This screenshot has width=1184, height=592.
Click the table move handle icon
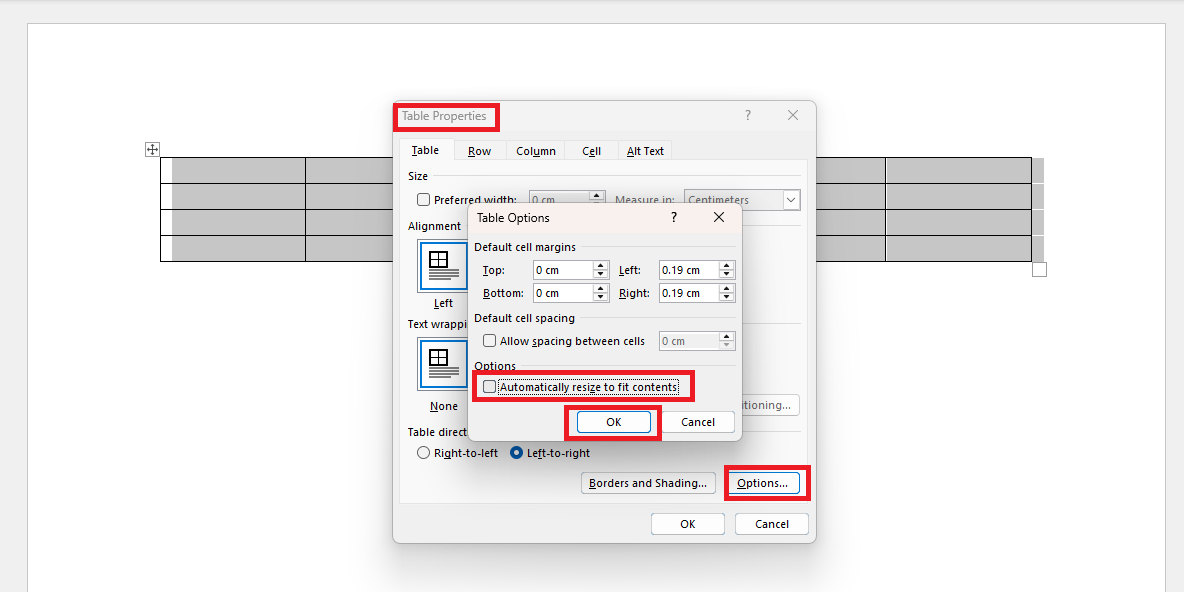point(152,149)
